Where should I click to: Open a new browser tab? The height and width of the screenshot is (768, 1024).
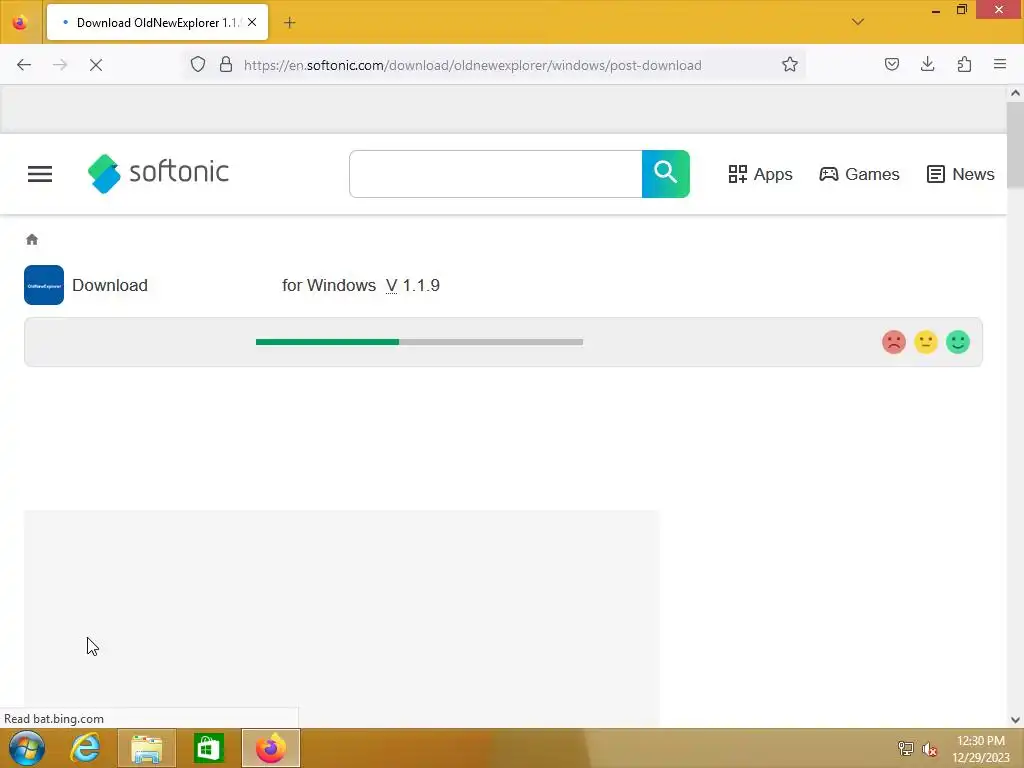(289, 23)
